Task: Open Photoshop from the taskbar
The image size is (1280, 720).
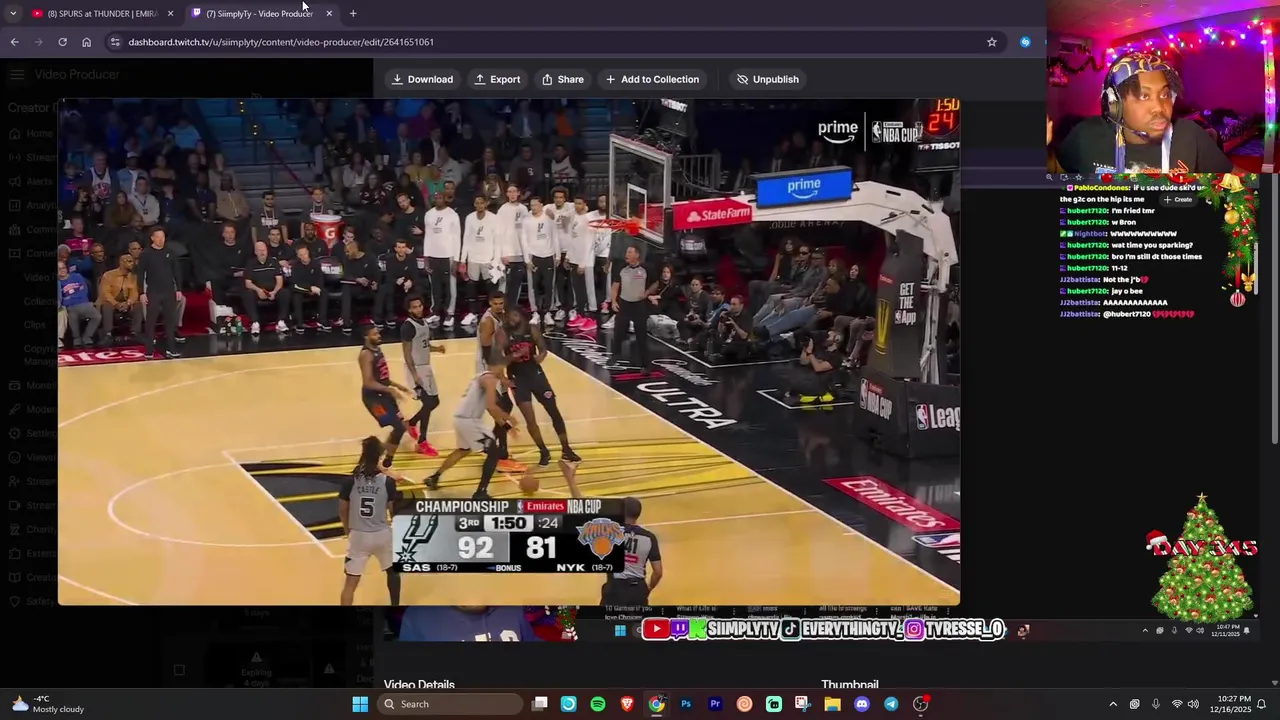Action: click(686, 704)
